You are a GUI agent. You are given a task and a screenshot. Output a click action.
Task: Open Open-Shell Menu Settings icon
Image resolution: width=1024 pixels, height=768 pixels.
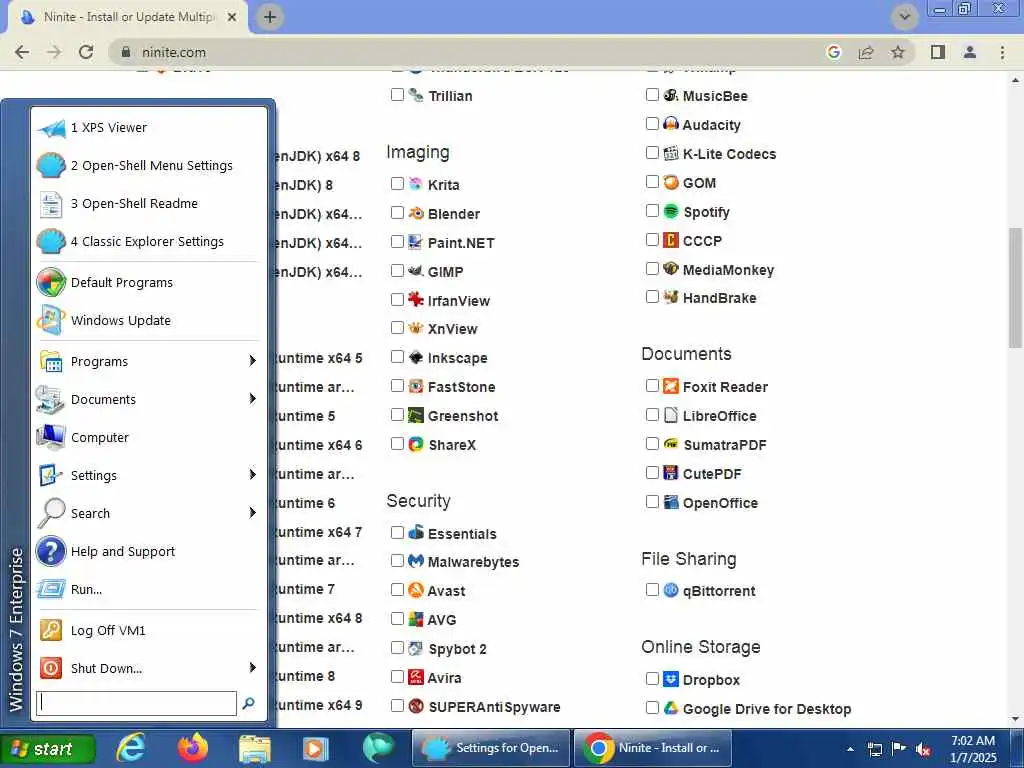pos(50,166)
